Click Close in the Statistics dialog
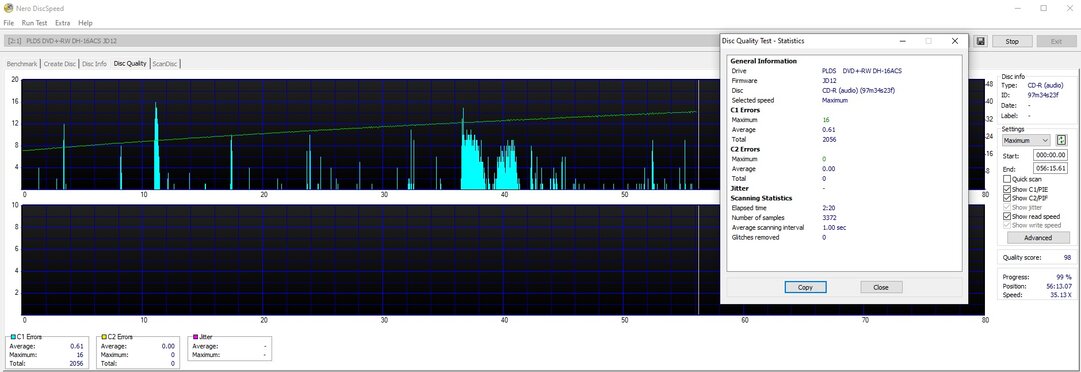The height and width of the screenshot is (372, 1081). click(881, 287)
